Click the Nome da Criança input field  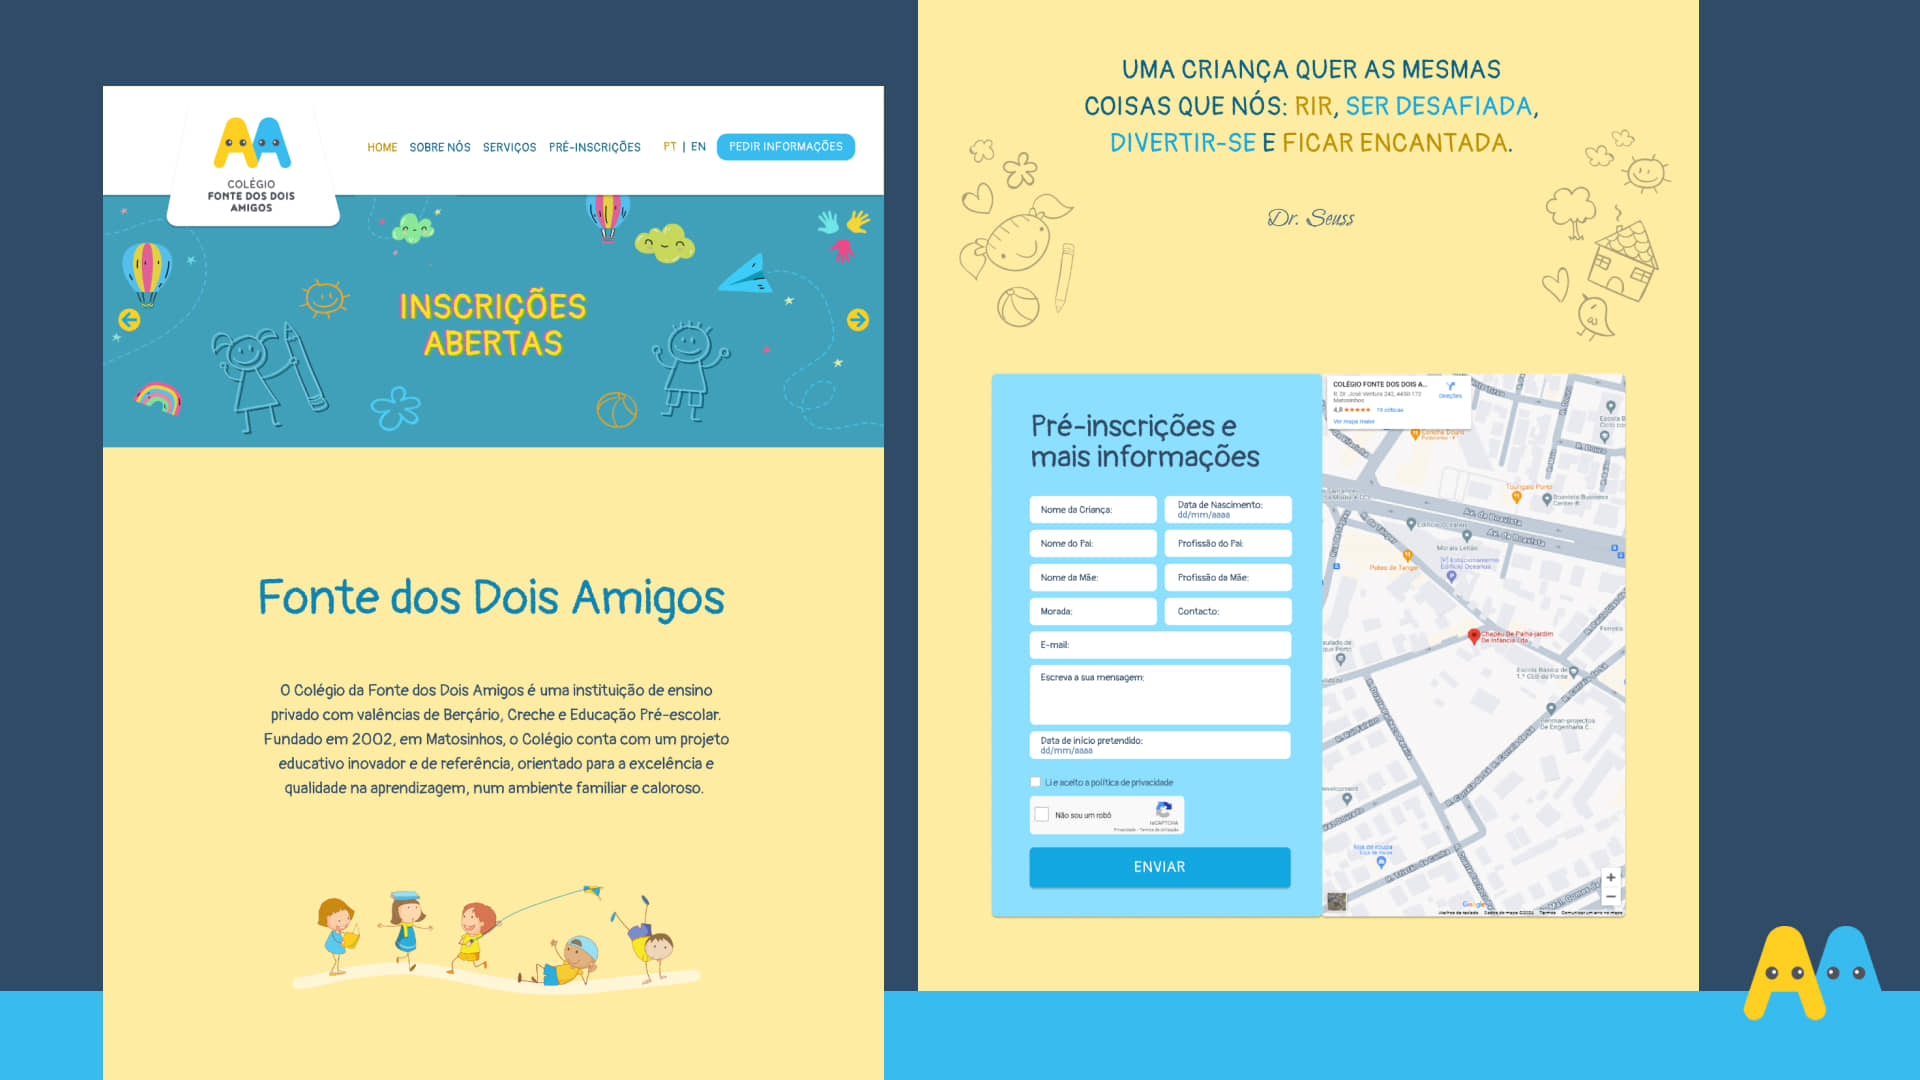[1092, 510]
